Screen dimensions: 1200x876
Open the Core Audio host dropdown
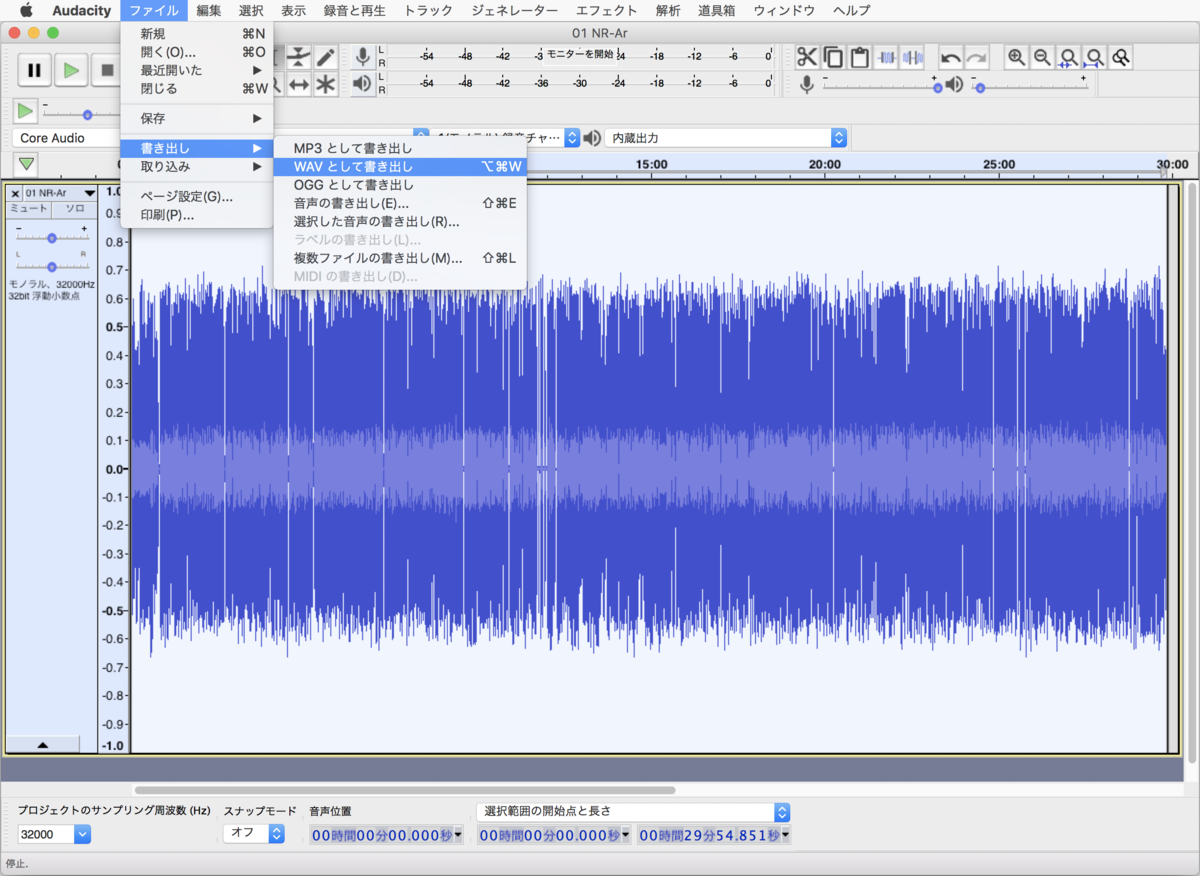coord(66,138)
